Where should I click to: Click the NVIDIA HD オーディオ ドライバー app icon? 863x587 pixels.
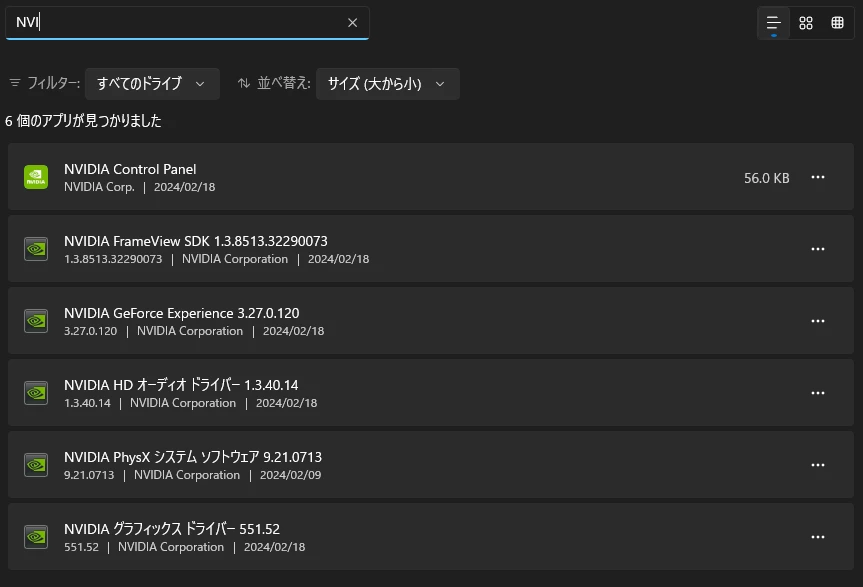[x=36, y=393]
